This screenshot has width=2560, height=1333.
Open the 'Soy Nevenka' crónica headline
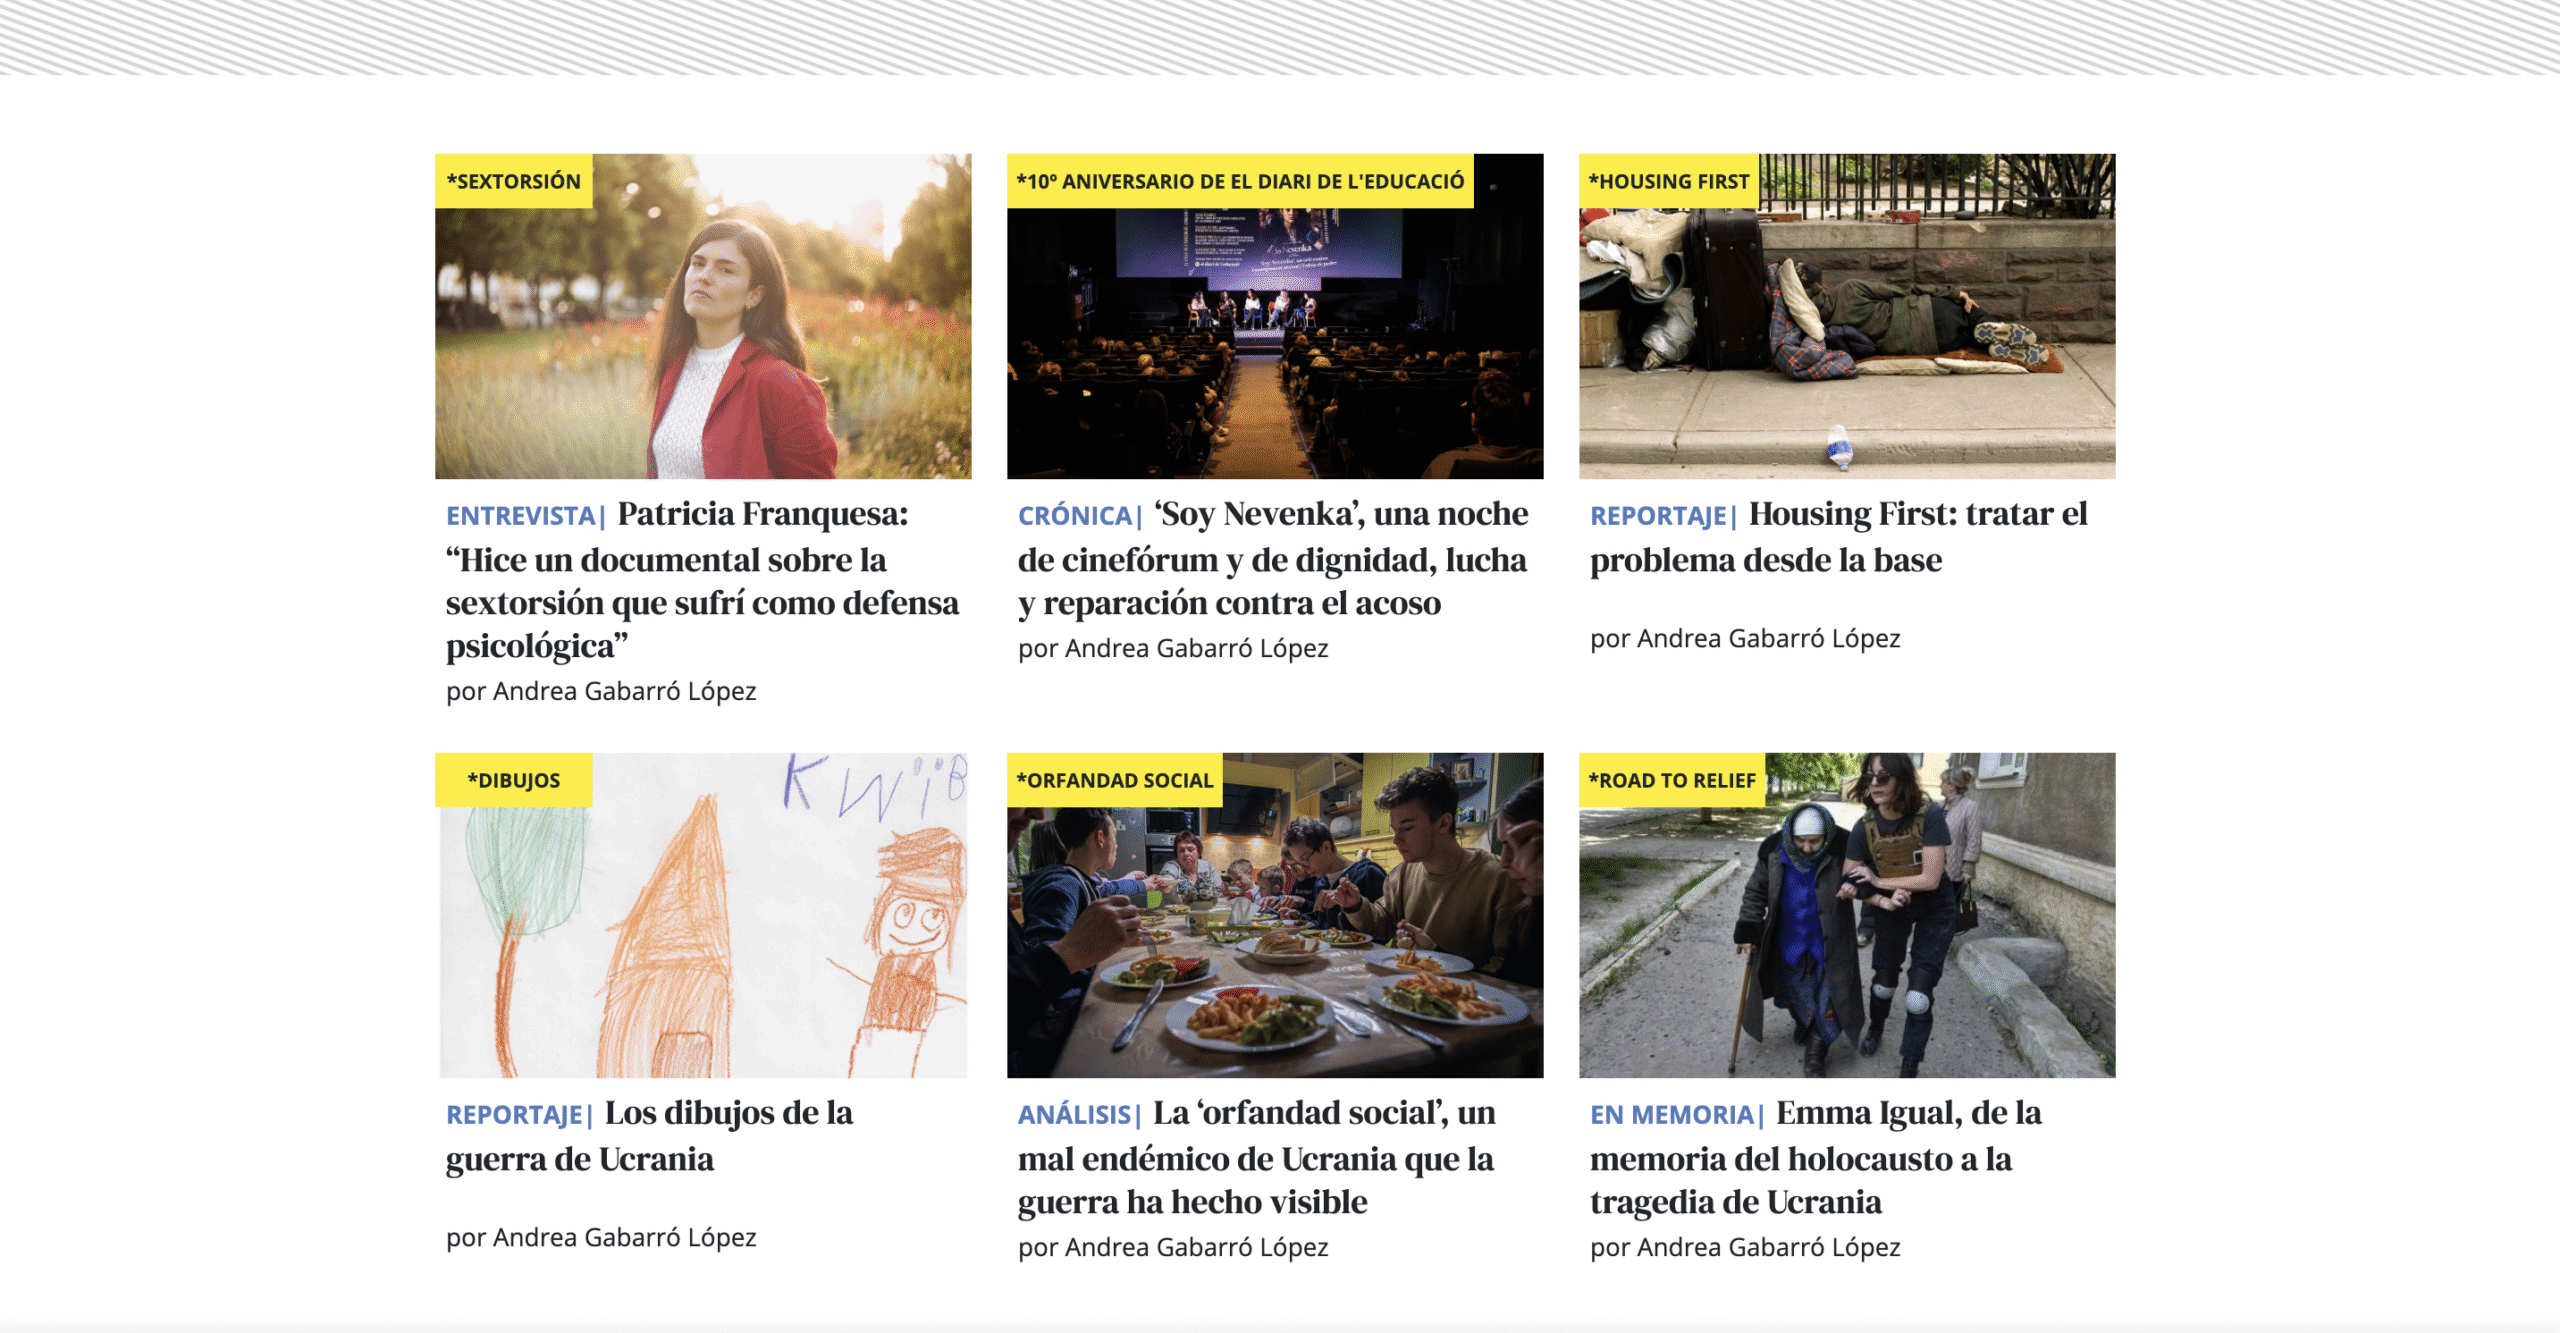(x=1272, y=559)
